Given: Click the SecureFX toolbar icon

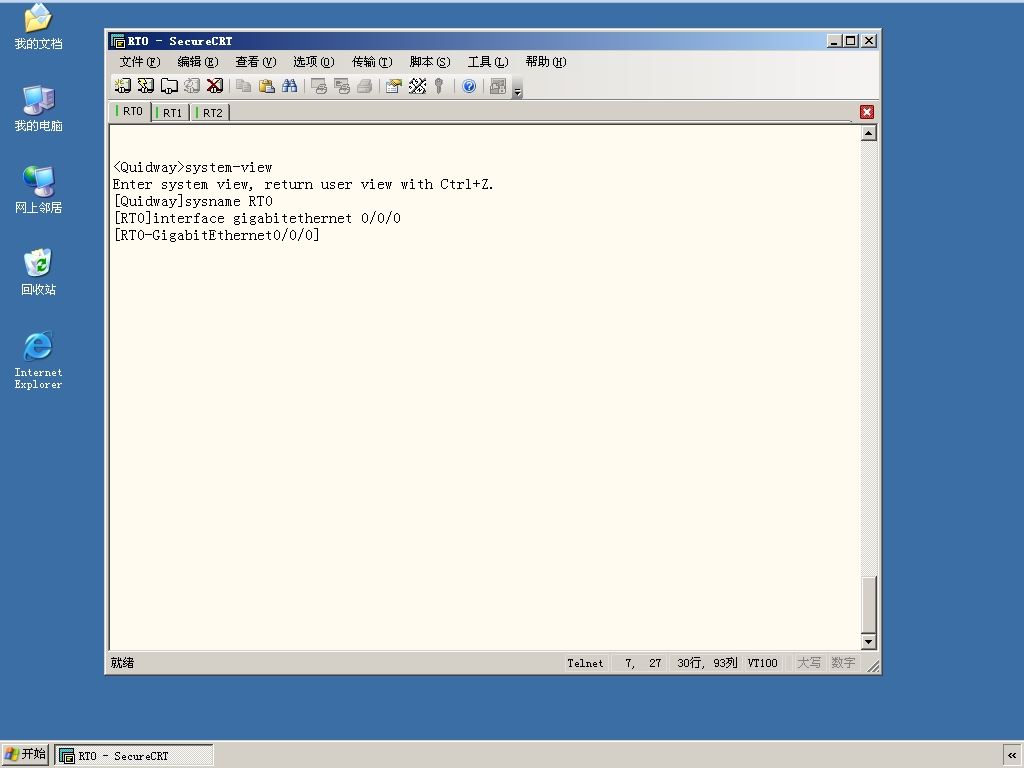Looking at the screenshot, I should click(498, 86).
